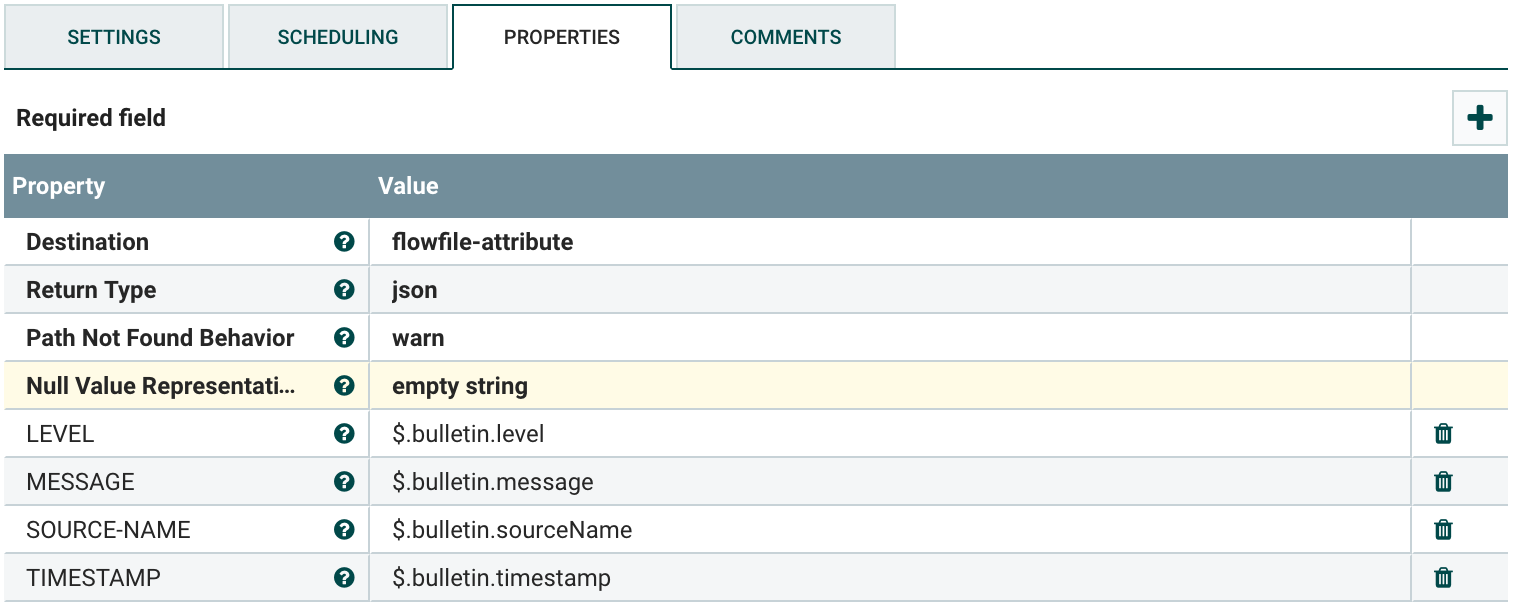1522x610 pixels.
Task: View help for the SOURCE-NAME property
Action: (x=344, y=529)
